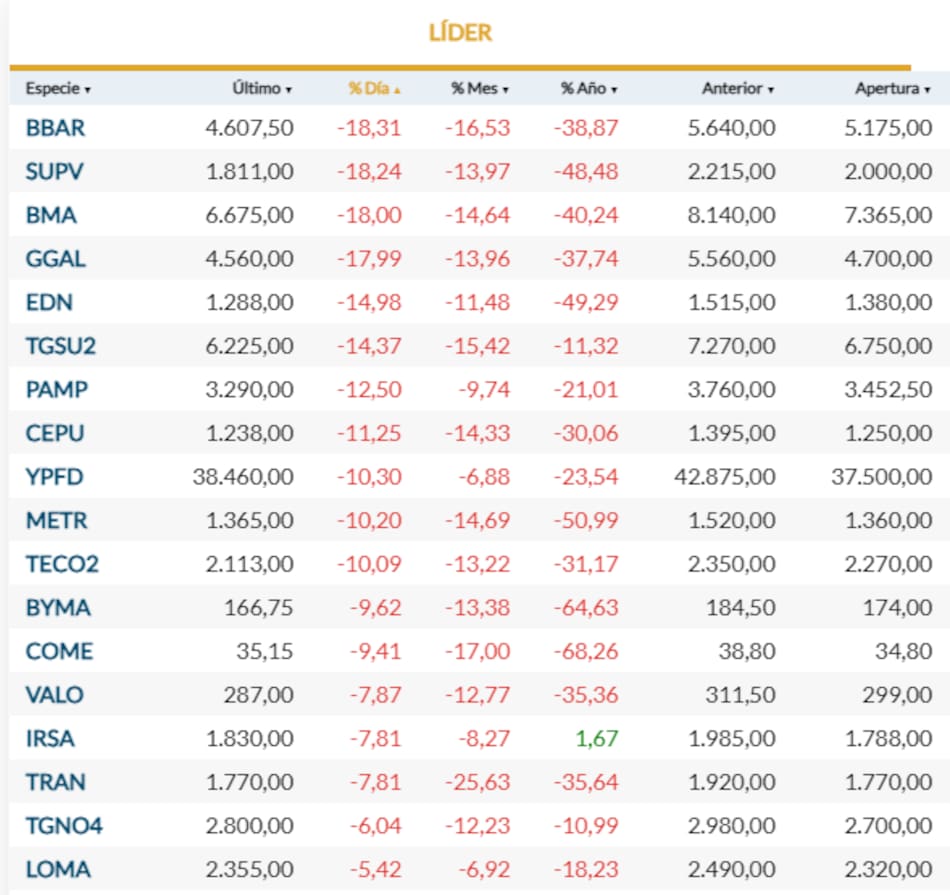Click the % Día sort header
950x895 pixels.
pyautogui.click(x=374, y=88)
